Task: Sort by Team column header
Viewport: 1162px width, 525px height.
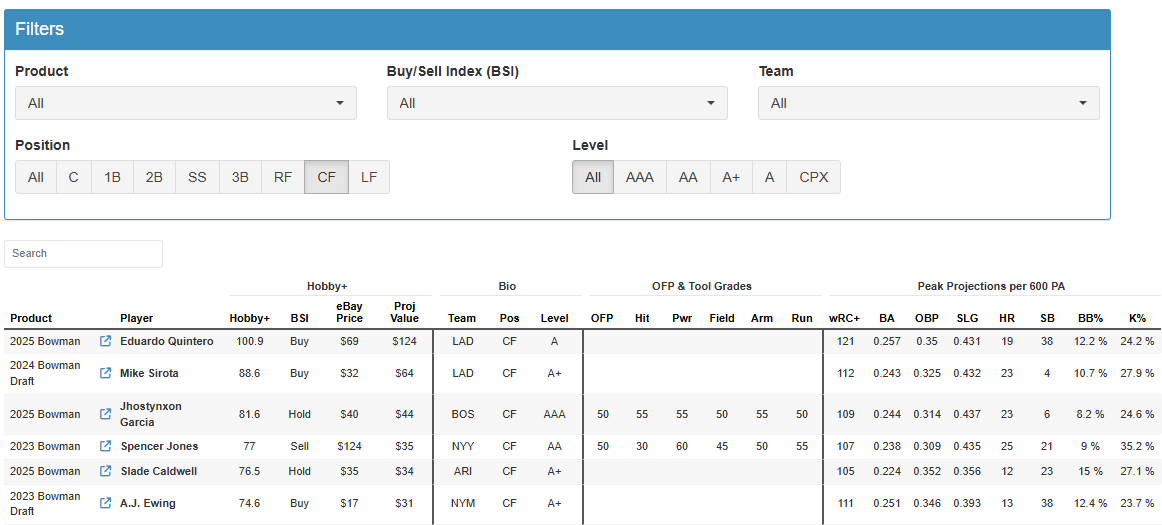Action: [x=462, y=318]
